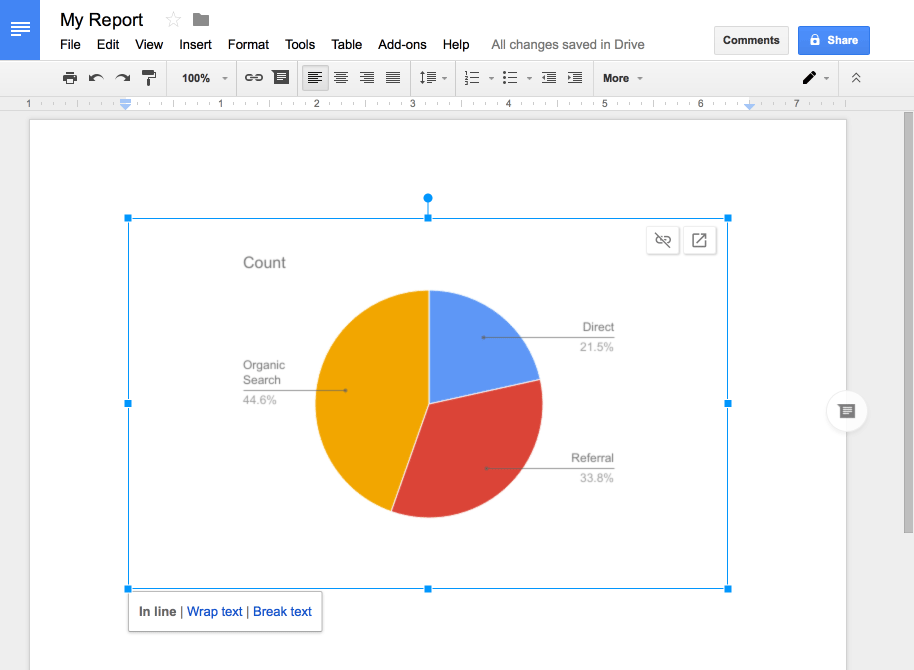Expand the editing mode dropdown arrow
This screenshot has width=914, height=670.
pos(827,78)
